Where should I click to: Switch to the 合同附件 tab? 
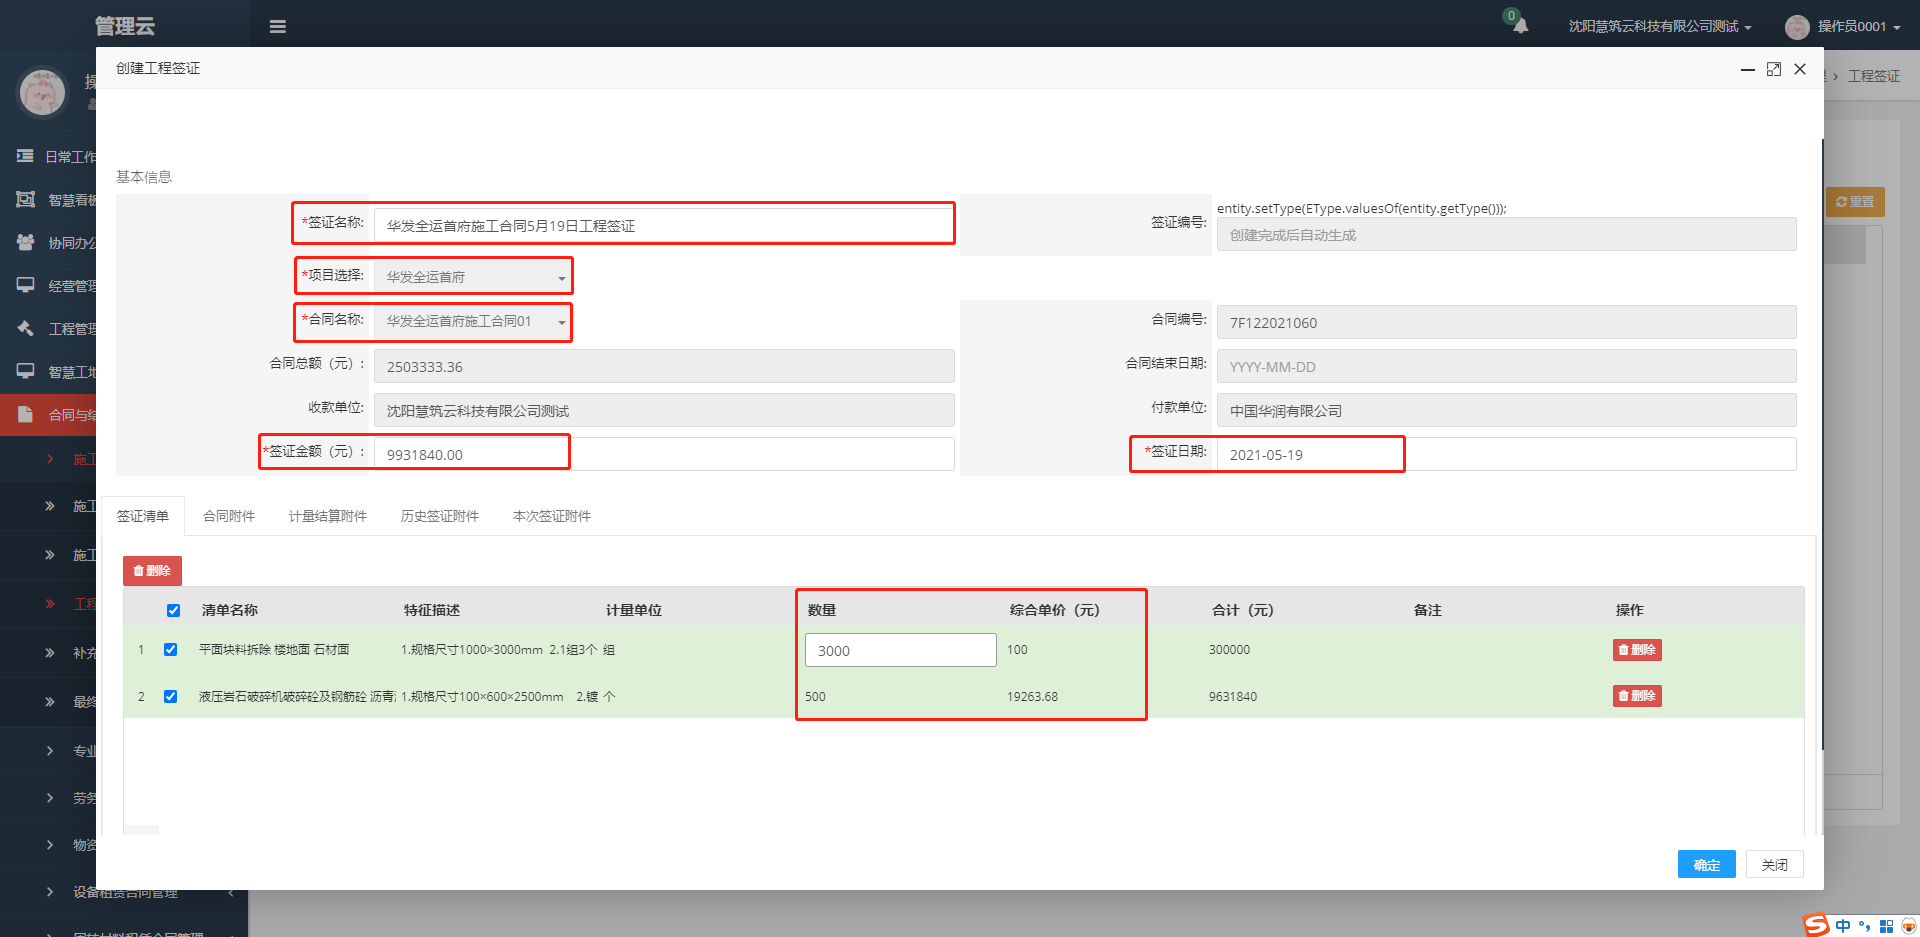(x=229, y=516)
